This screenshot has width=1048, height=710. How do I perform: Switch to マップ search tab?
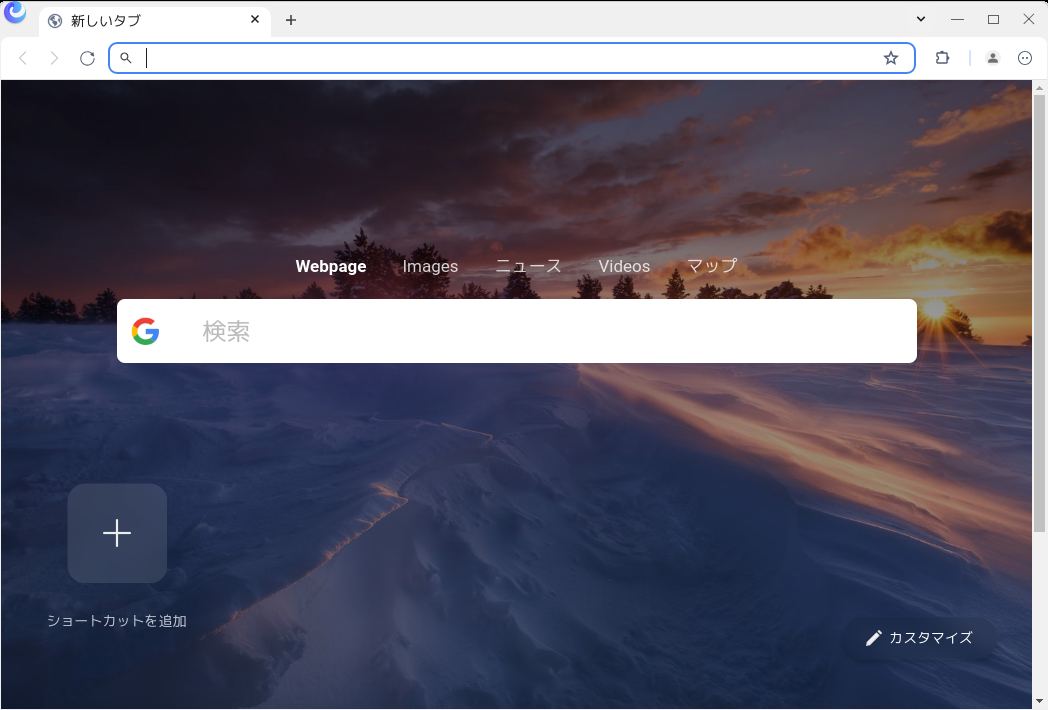712,266
